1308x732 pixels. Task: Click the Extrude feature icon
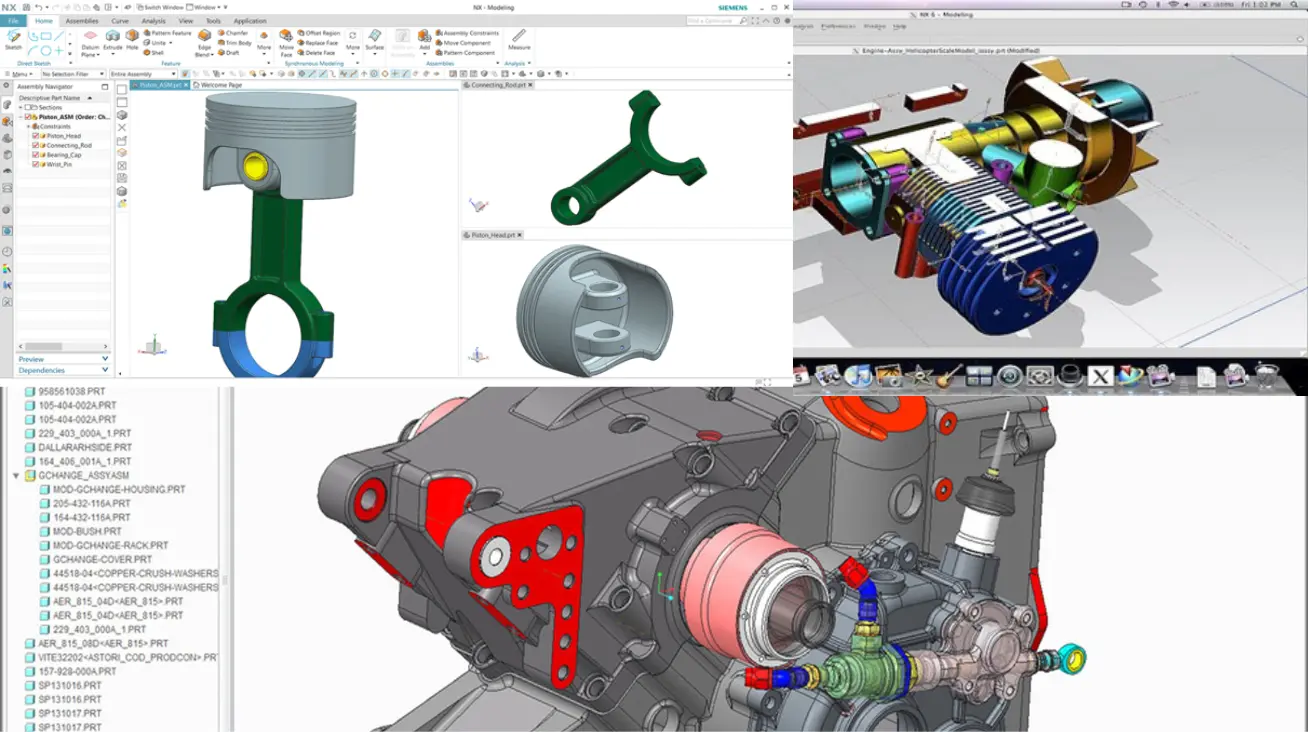[113, 40]
